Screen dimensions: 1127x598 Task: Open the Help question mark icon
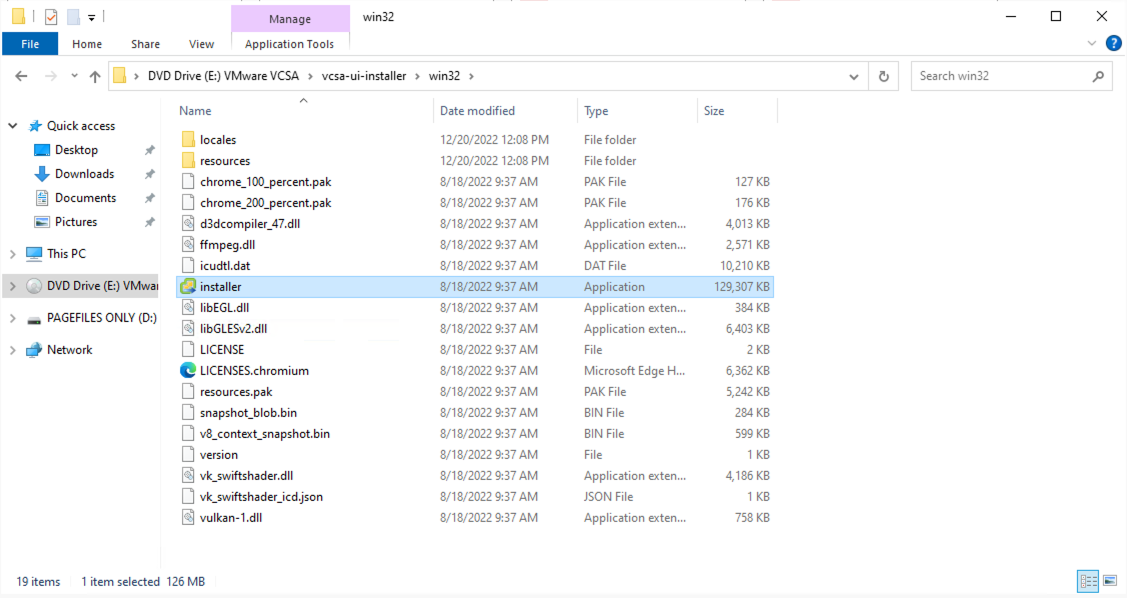[x=1113, y=44]
